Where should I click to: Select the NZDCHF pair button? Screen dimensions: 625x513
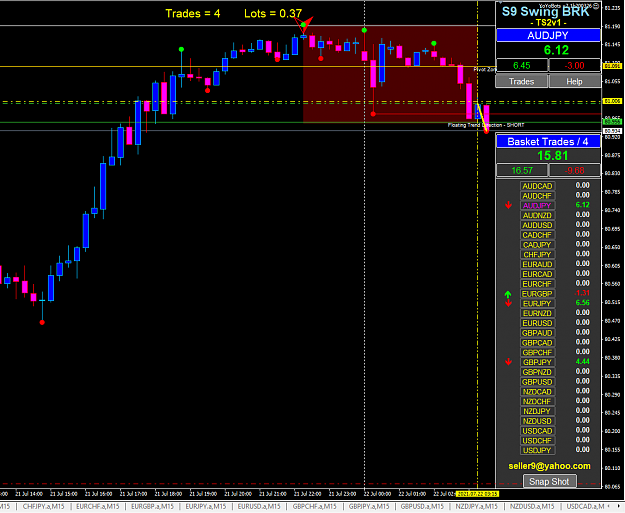[x=537, y=401]
